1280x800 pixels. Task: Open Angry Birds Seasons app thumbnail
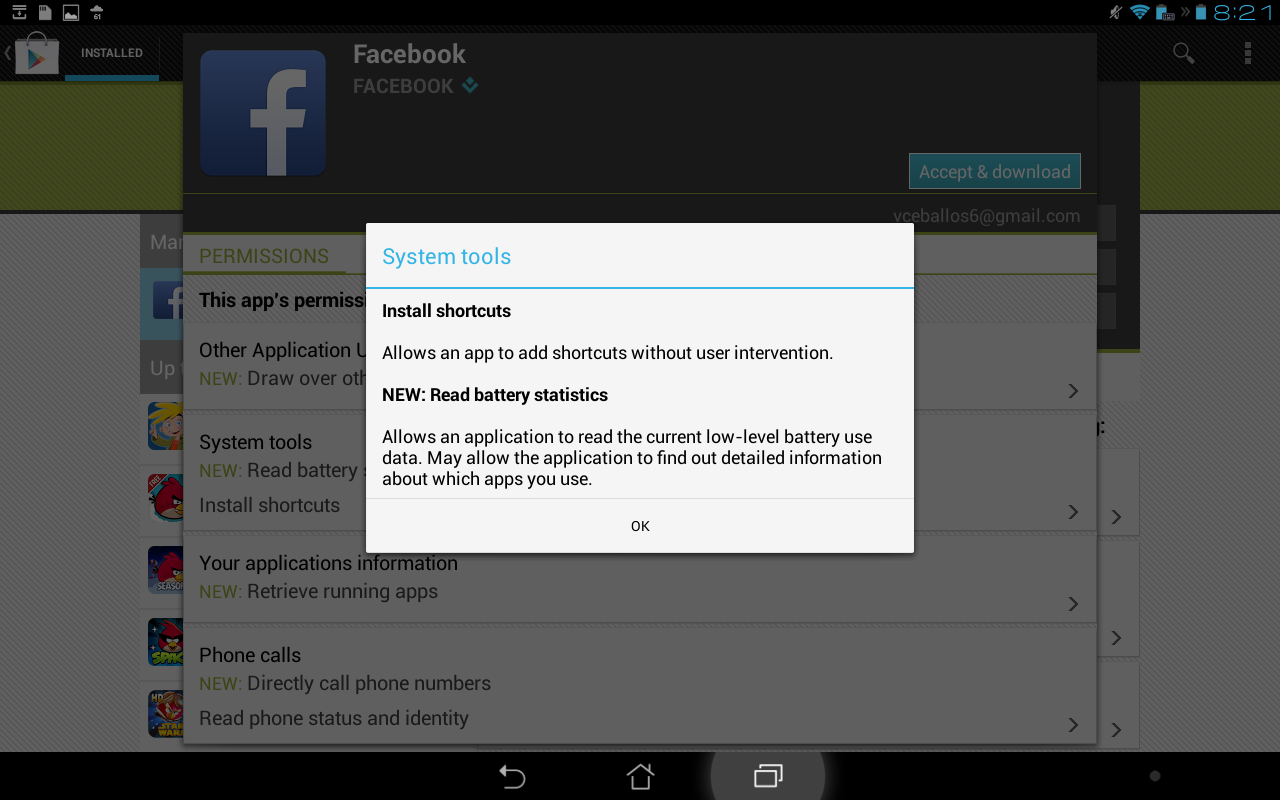click(166, 570)
